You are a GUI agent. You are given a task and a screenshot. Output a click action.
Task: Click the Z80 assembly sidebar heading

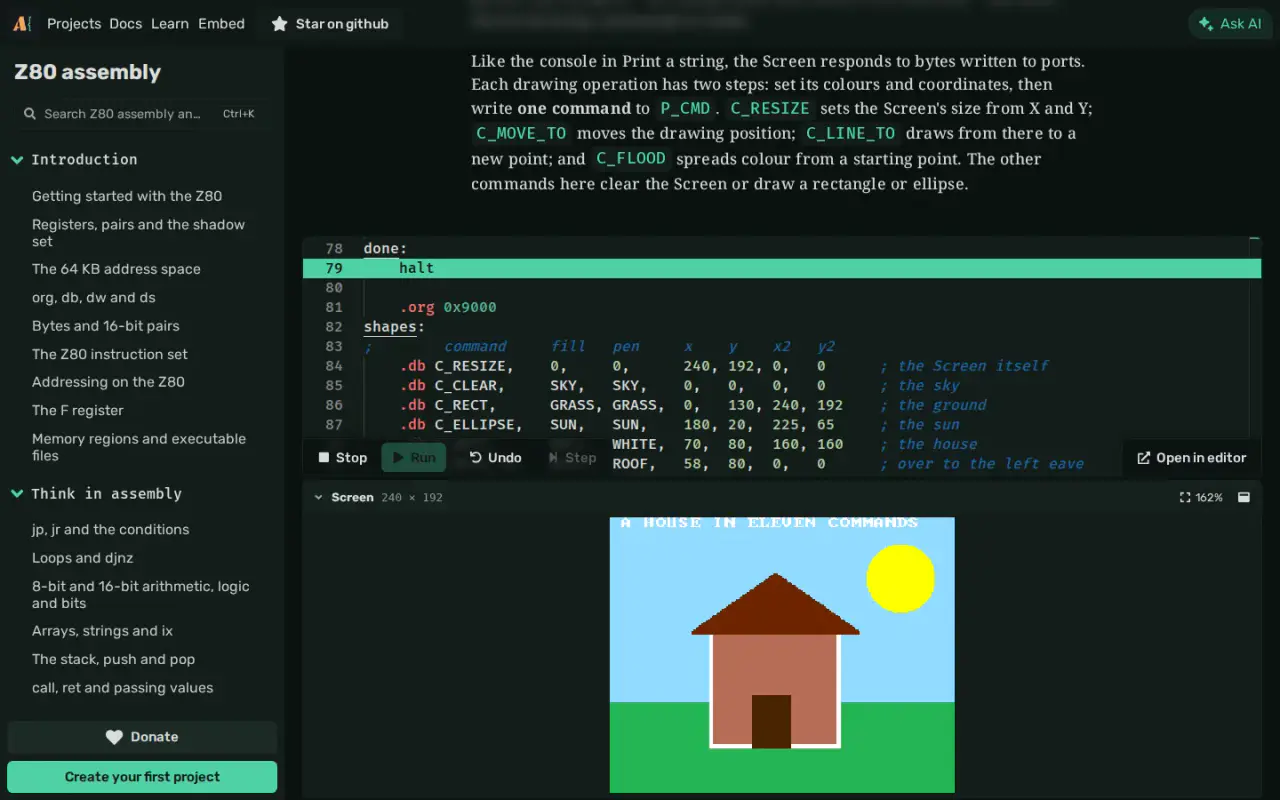(87, 72)
